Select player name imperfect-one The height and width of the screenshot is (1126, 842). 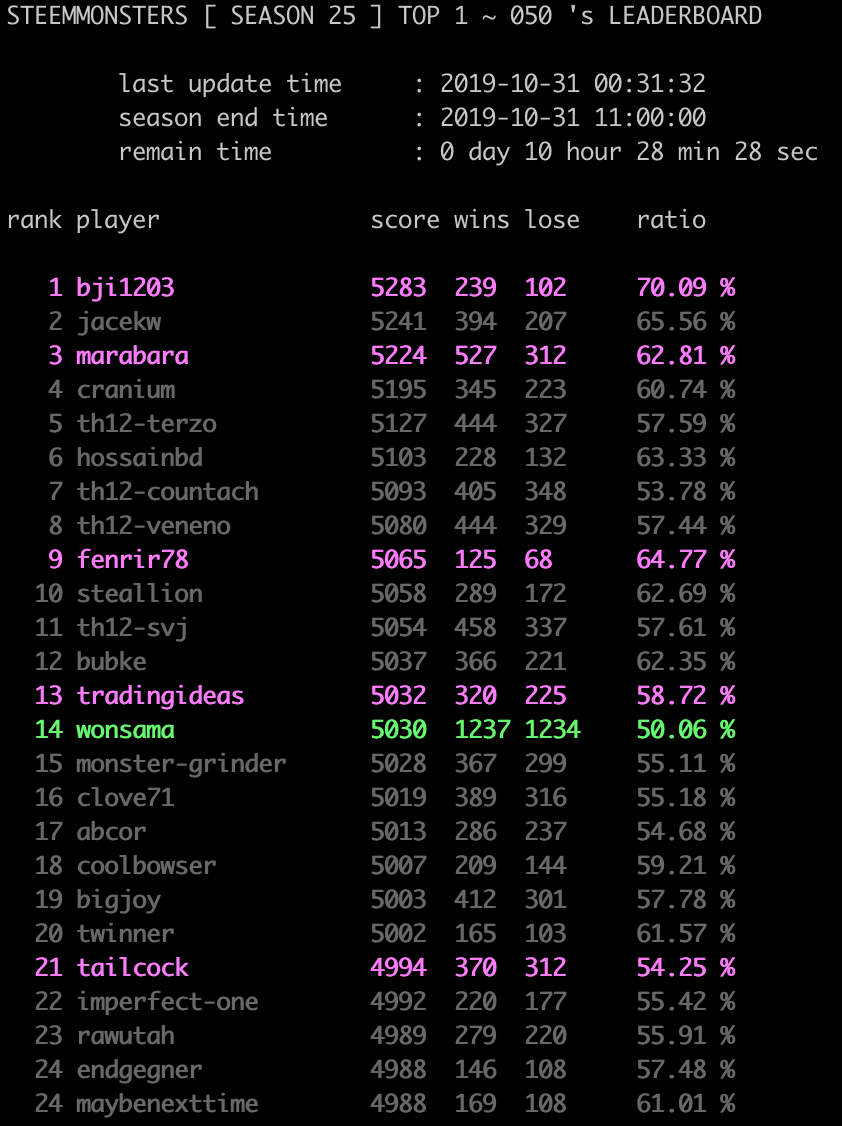pyautogui.click(x=167, y=1002)
